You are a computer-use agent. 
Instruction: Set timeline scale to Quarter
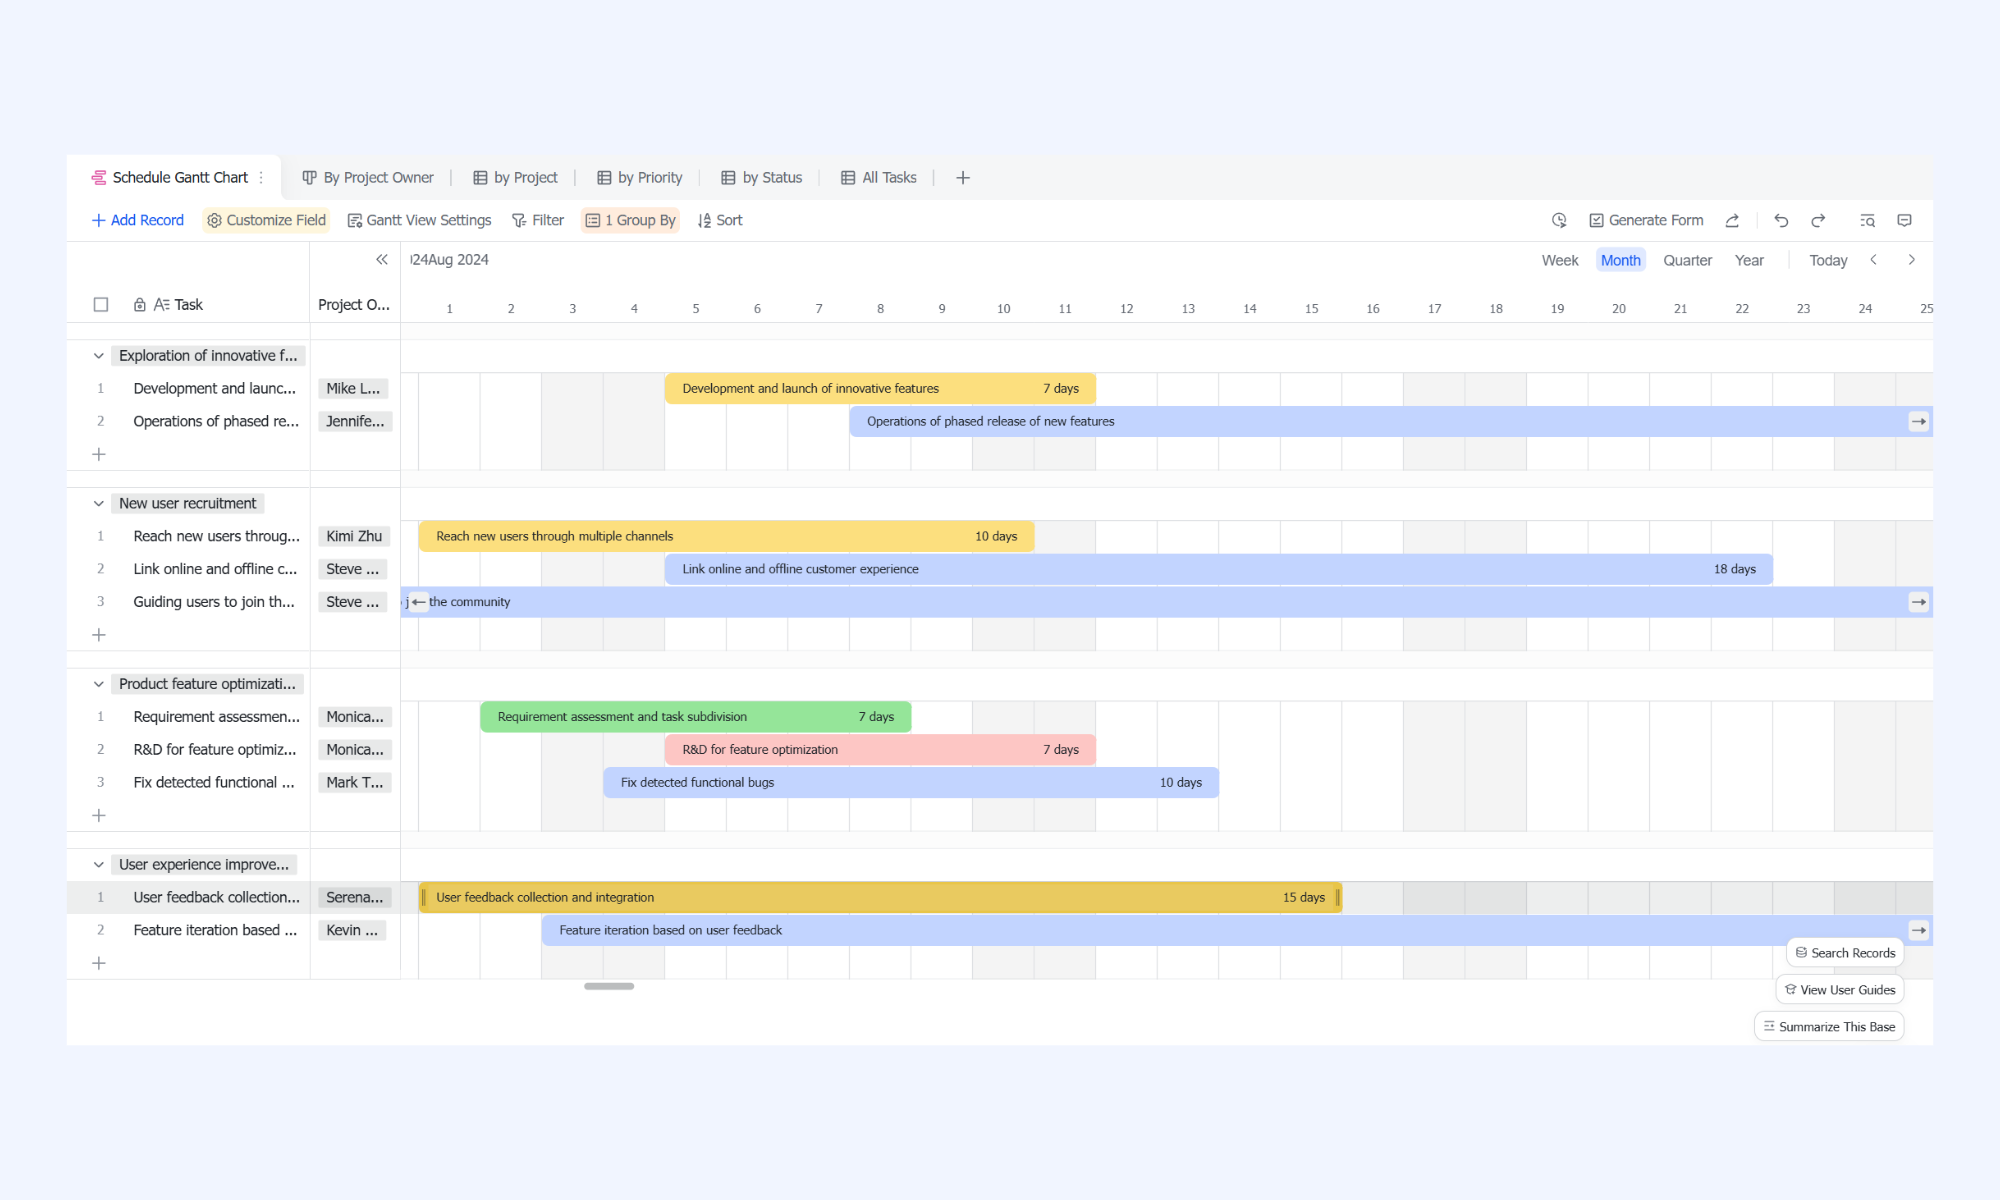click(1687, 260)
